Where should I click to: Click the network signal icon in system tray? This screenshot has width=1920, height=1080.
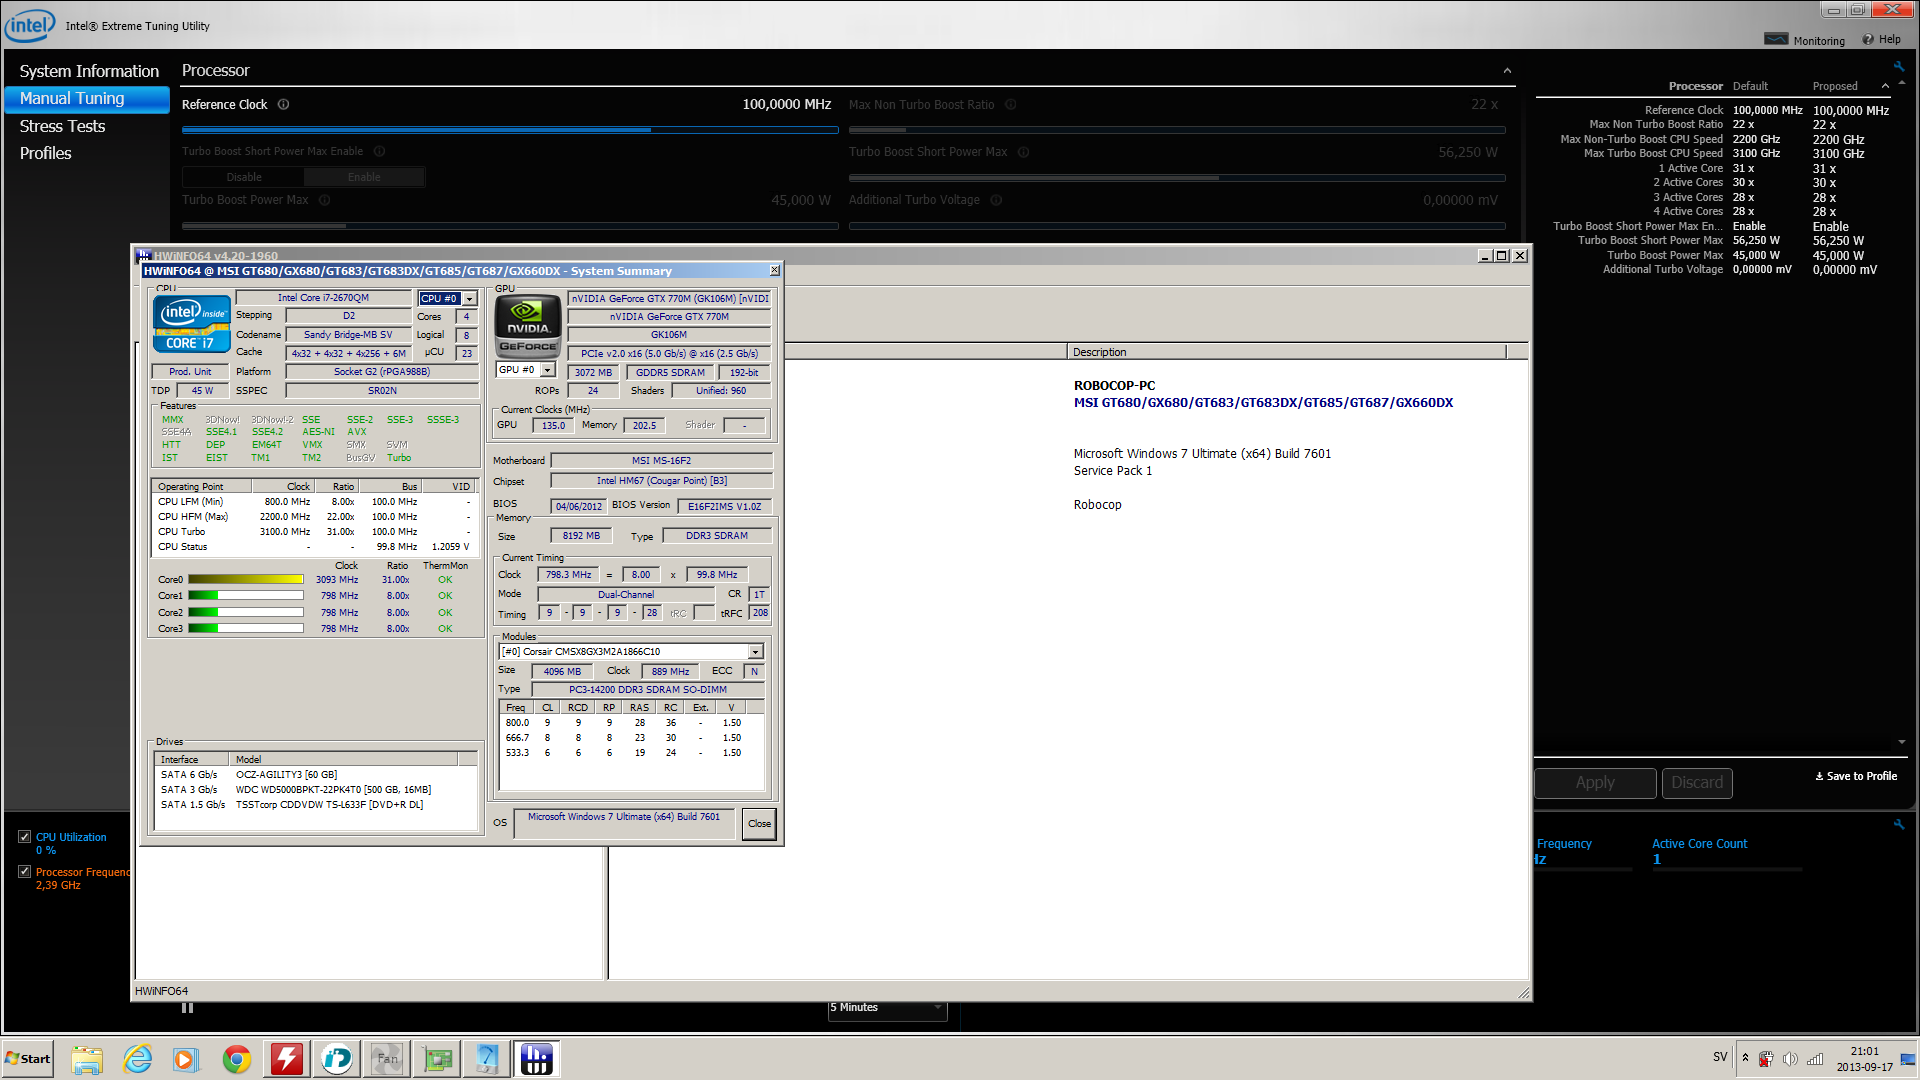point(1815,1059)
